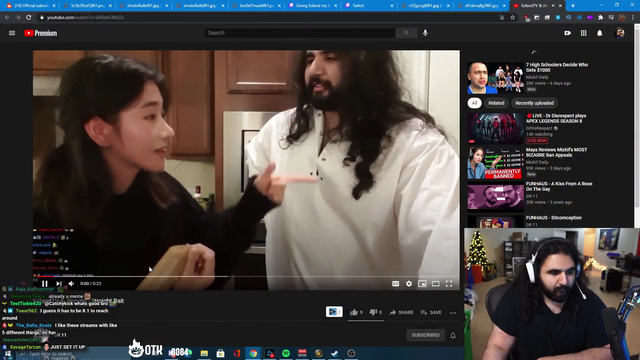Reload the current page
The height and width of the screenshot is (360, 640).
[x=29, y=18]
